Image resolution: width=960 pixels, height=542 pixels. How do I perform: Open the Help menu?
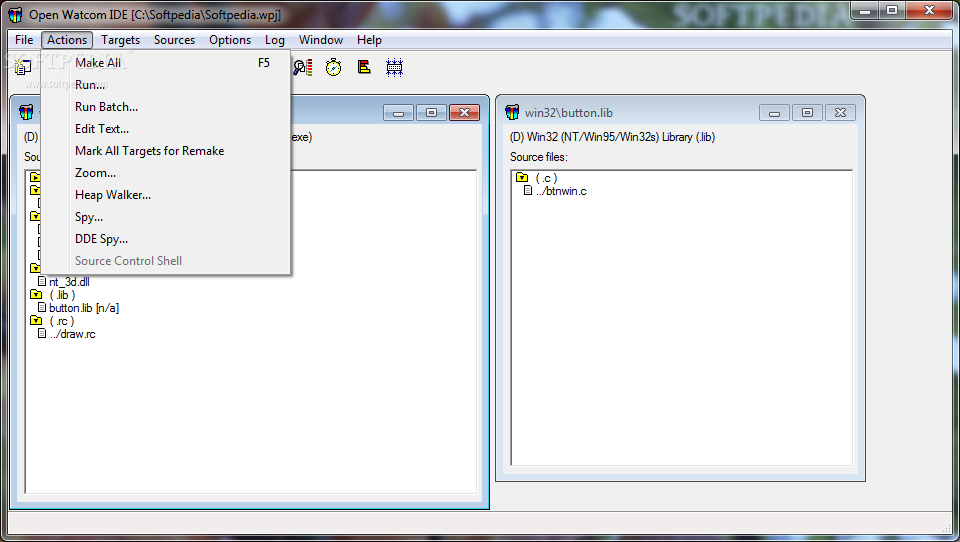click(369, 40)
